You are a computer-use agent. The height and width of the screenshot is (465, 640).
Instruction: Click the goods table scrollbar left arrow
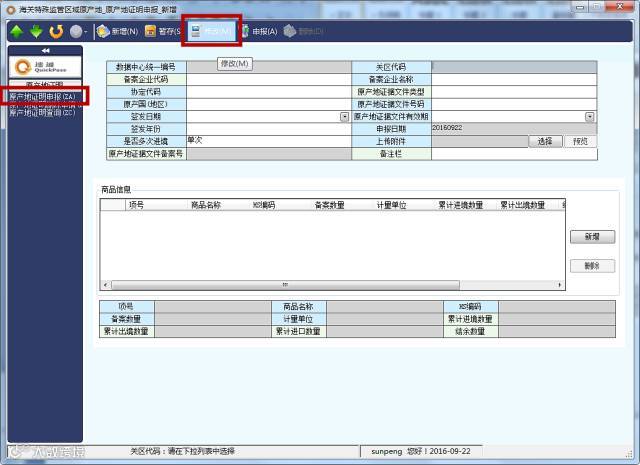pos(106,285)
